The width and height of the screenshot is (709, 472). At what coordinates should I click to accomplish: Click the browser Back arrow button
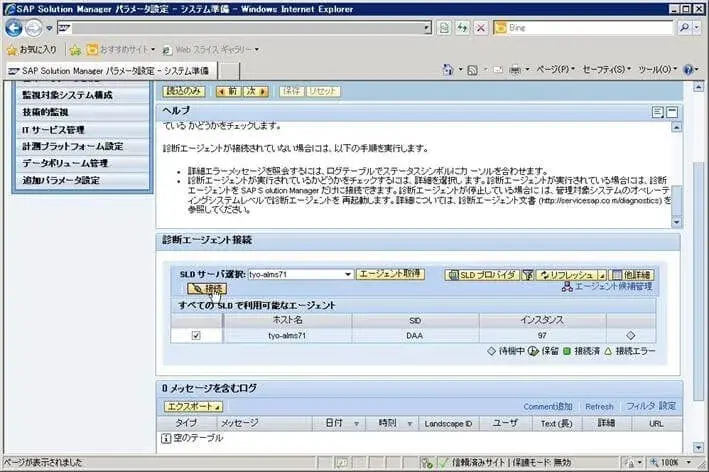pos(14,28)
